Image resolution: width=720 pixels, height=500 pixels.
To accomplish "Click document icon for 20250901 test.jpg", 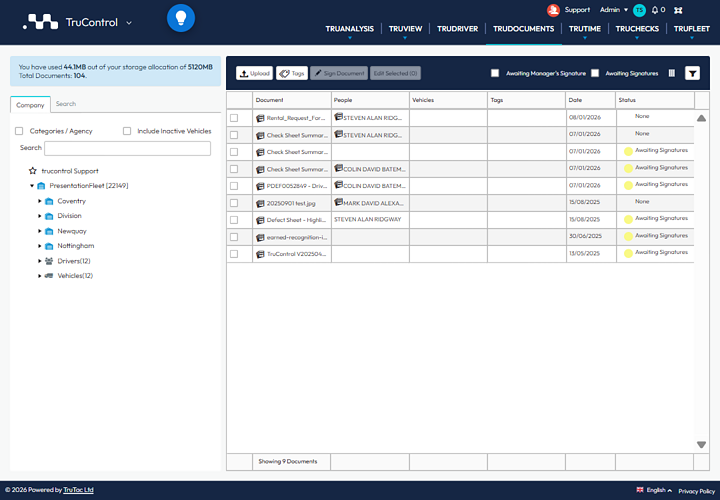I will point(260,203).
